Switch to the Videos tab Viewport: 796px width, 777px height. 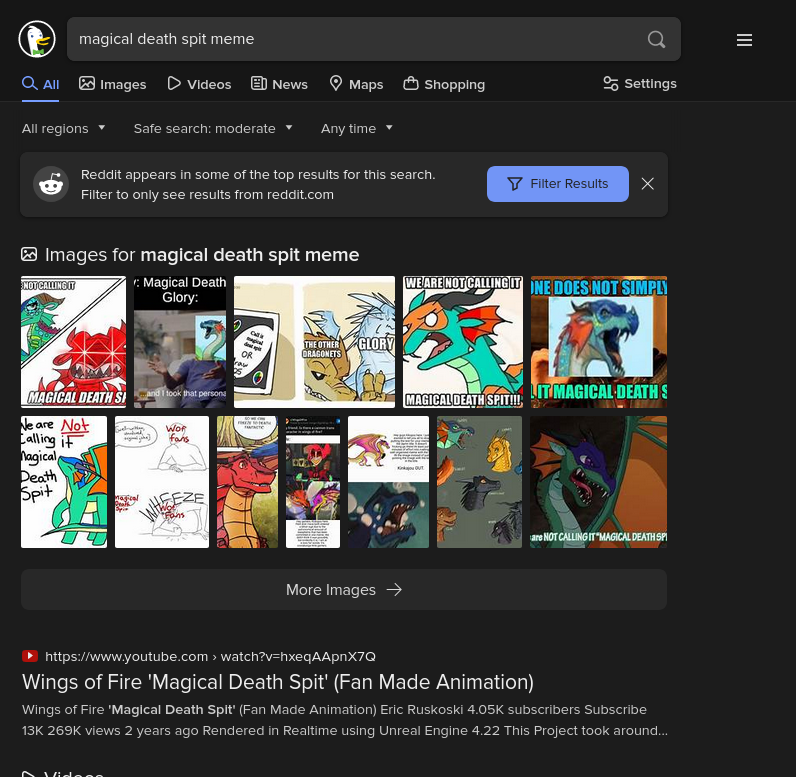[x=199, y=84]
